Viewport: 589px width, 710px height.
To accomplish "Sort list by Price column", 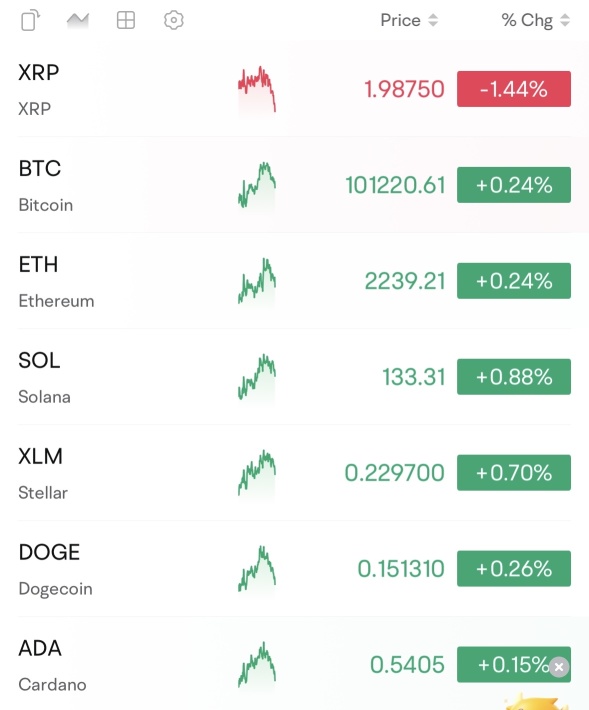I will point(409,20).
